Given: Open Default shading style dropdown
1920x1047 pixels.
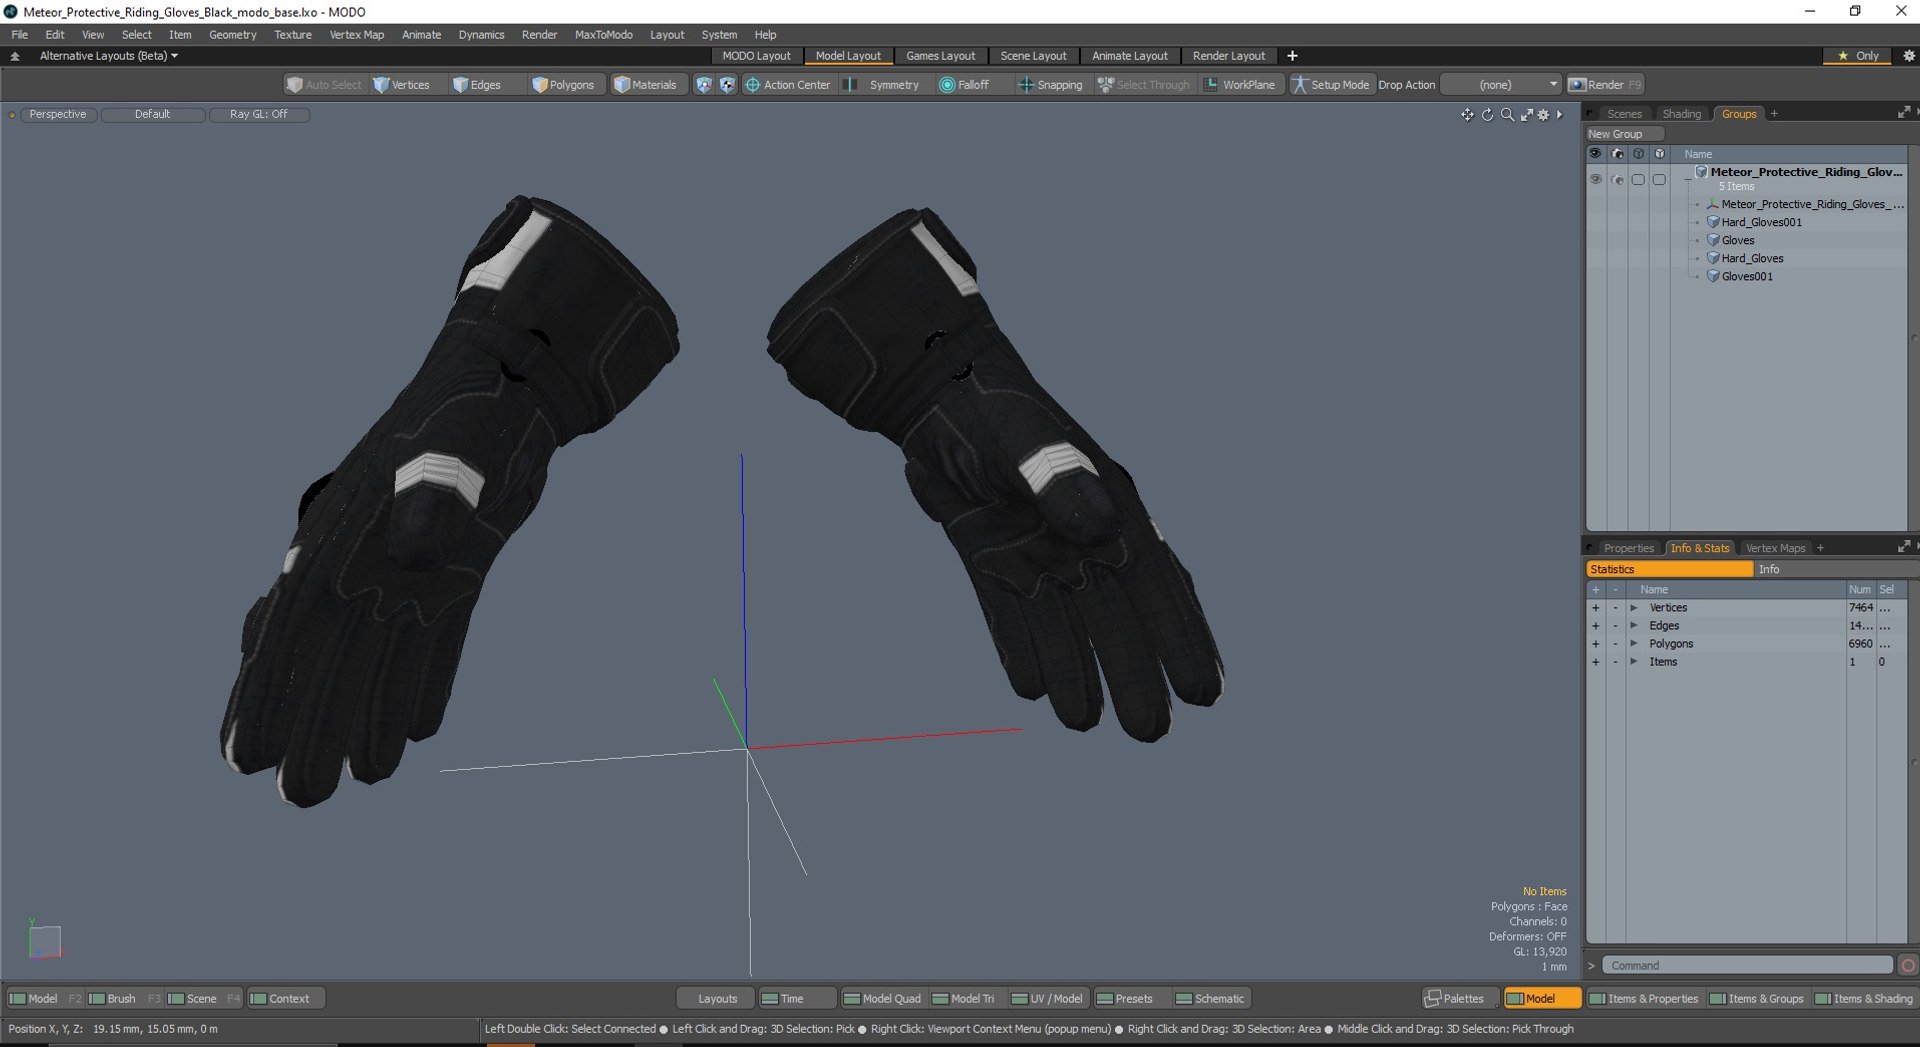Looking at the screenshot, I should (x=153, y=115).
